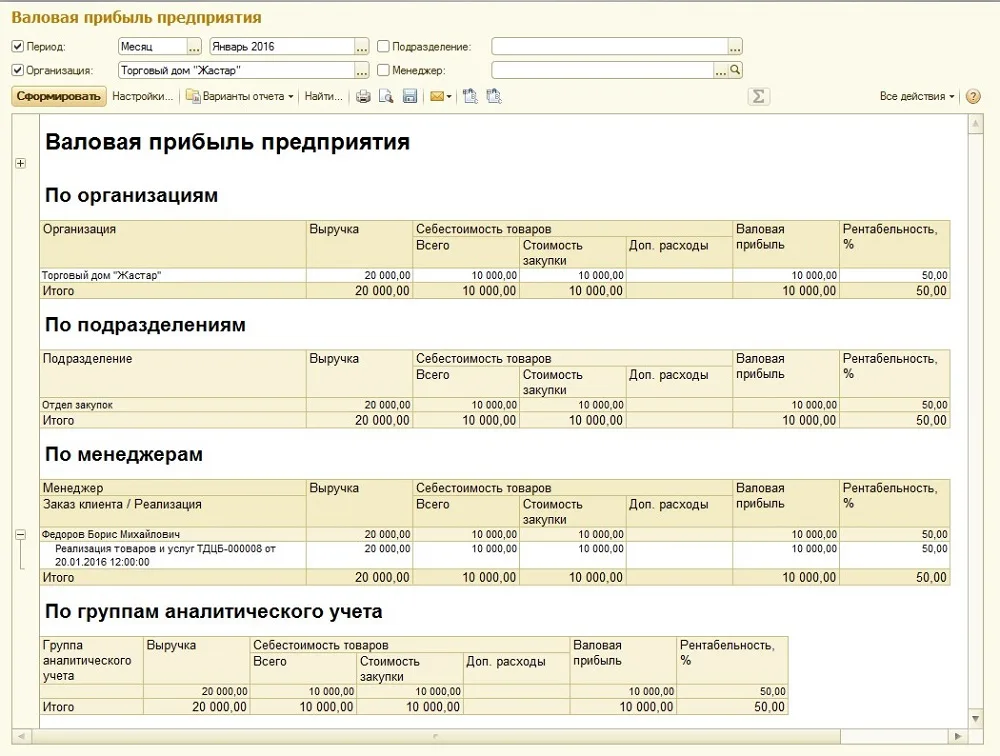Screen dimensions: 1000x756
Task: Click inside the Подразделение input field
Action: pyautogui.click(x=610, y=47)
